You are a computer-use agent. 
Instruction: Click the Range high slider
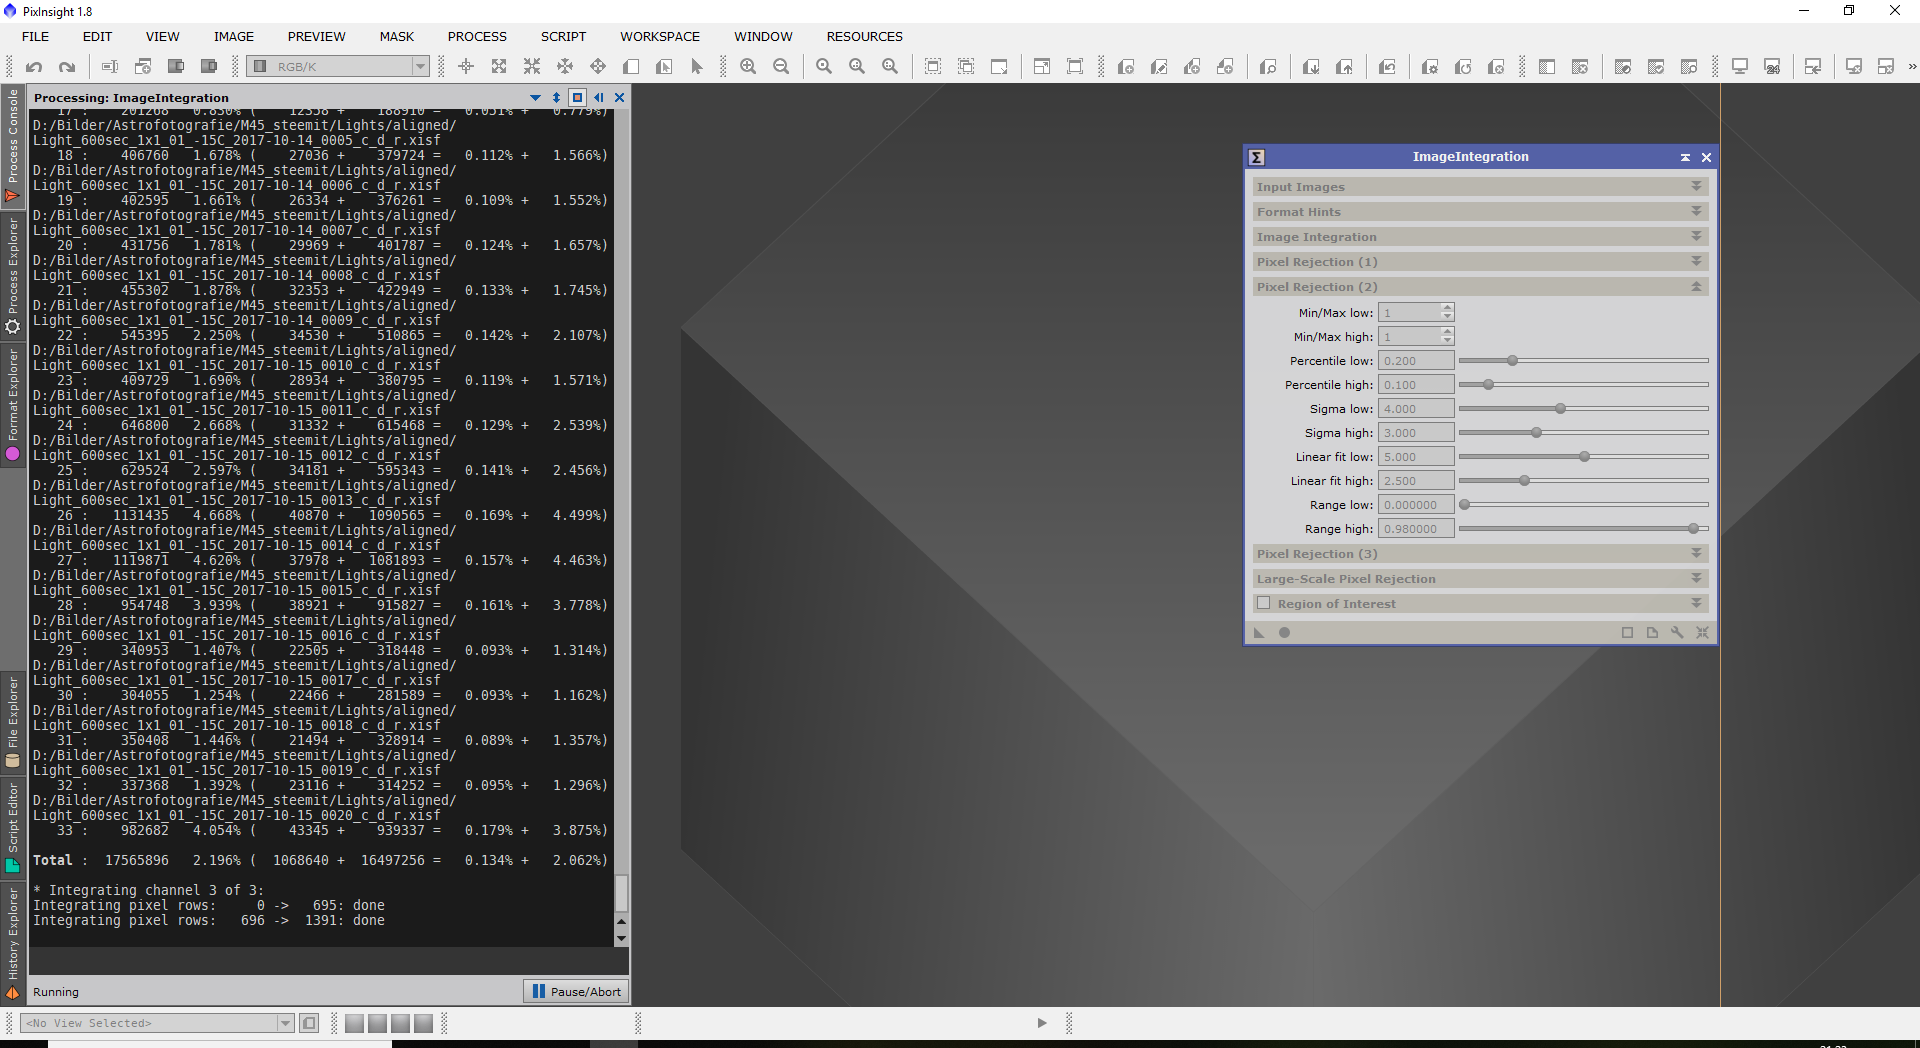point(1583,528)
